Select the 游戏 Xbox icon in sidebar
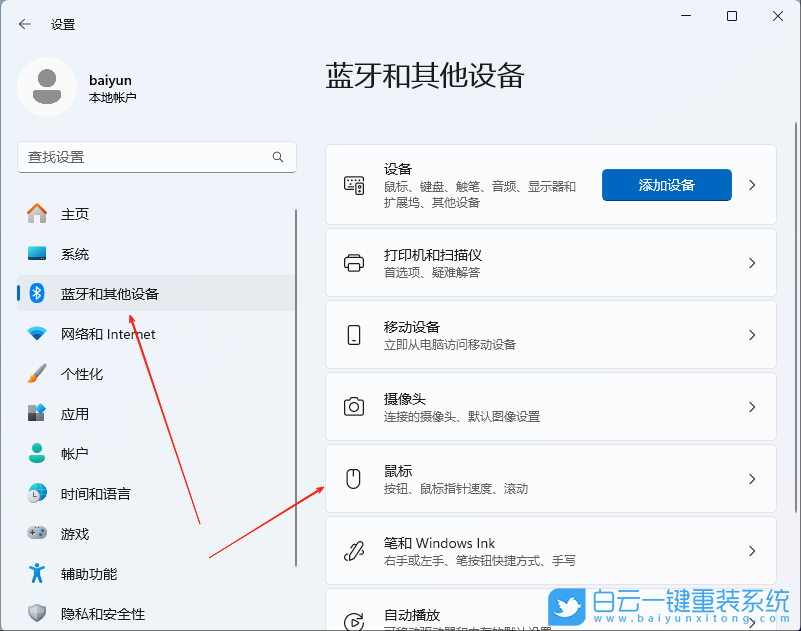This screenshot has width=801, height=631. pos(37,533)
